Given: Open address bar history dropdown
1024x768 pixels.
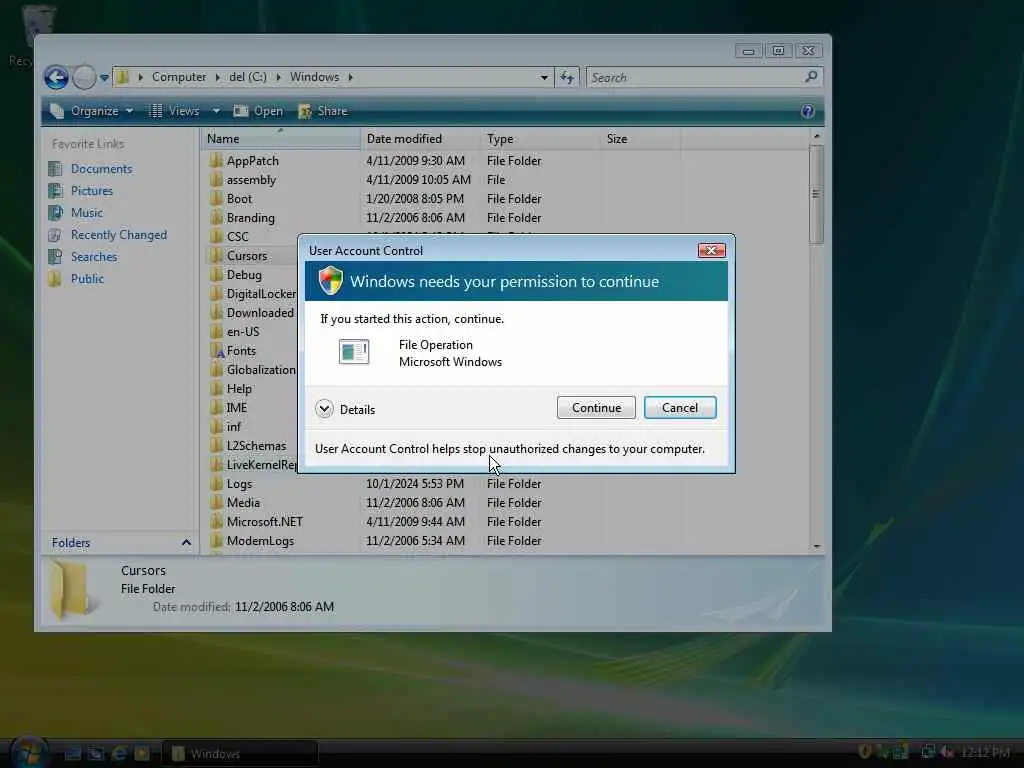Looking at the screenshot, I should pyautogui.click(x=543, y=77).
